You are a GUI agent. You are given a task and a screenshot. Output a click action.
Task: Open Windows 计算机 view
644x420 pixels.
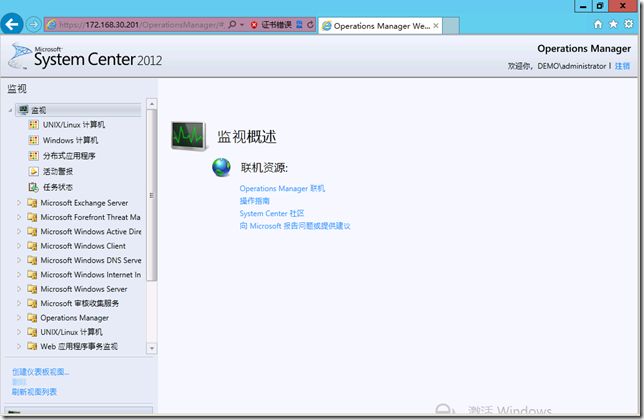70,140
